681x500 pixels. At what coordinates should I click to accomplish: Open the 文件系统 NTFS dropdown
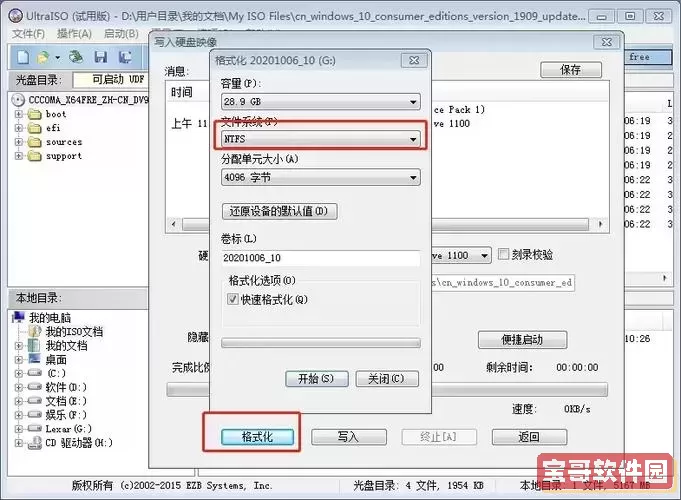[x=321, y=139]
